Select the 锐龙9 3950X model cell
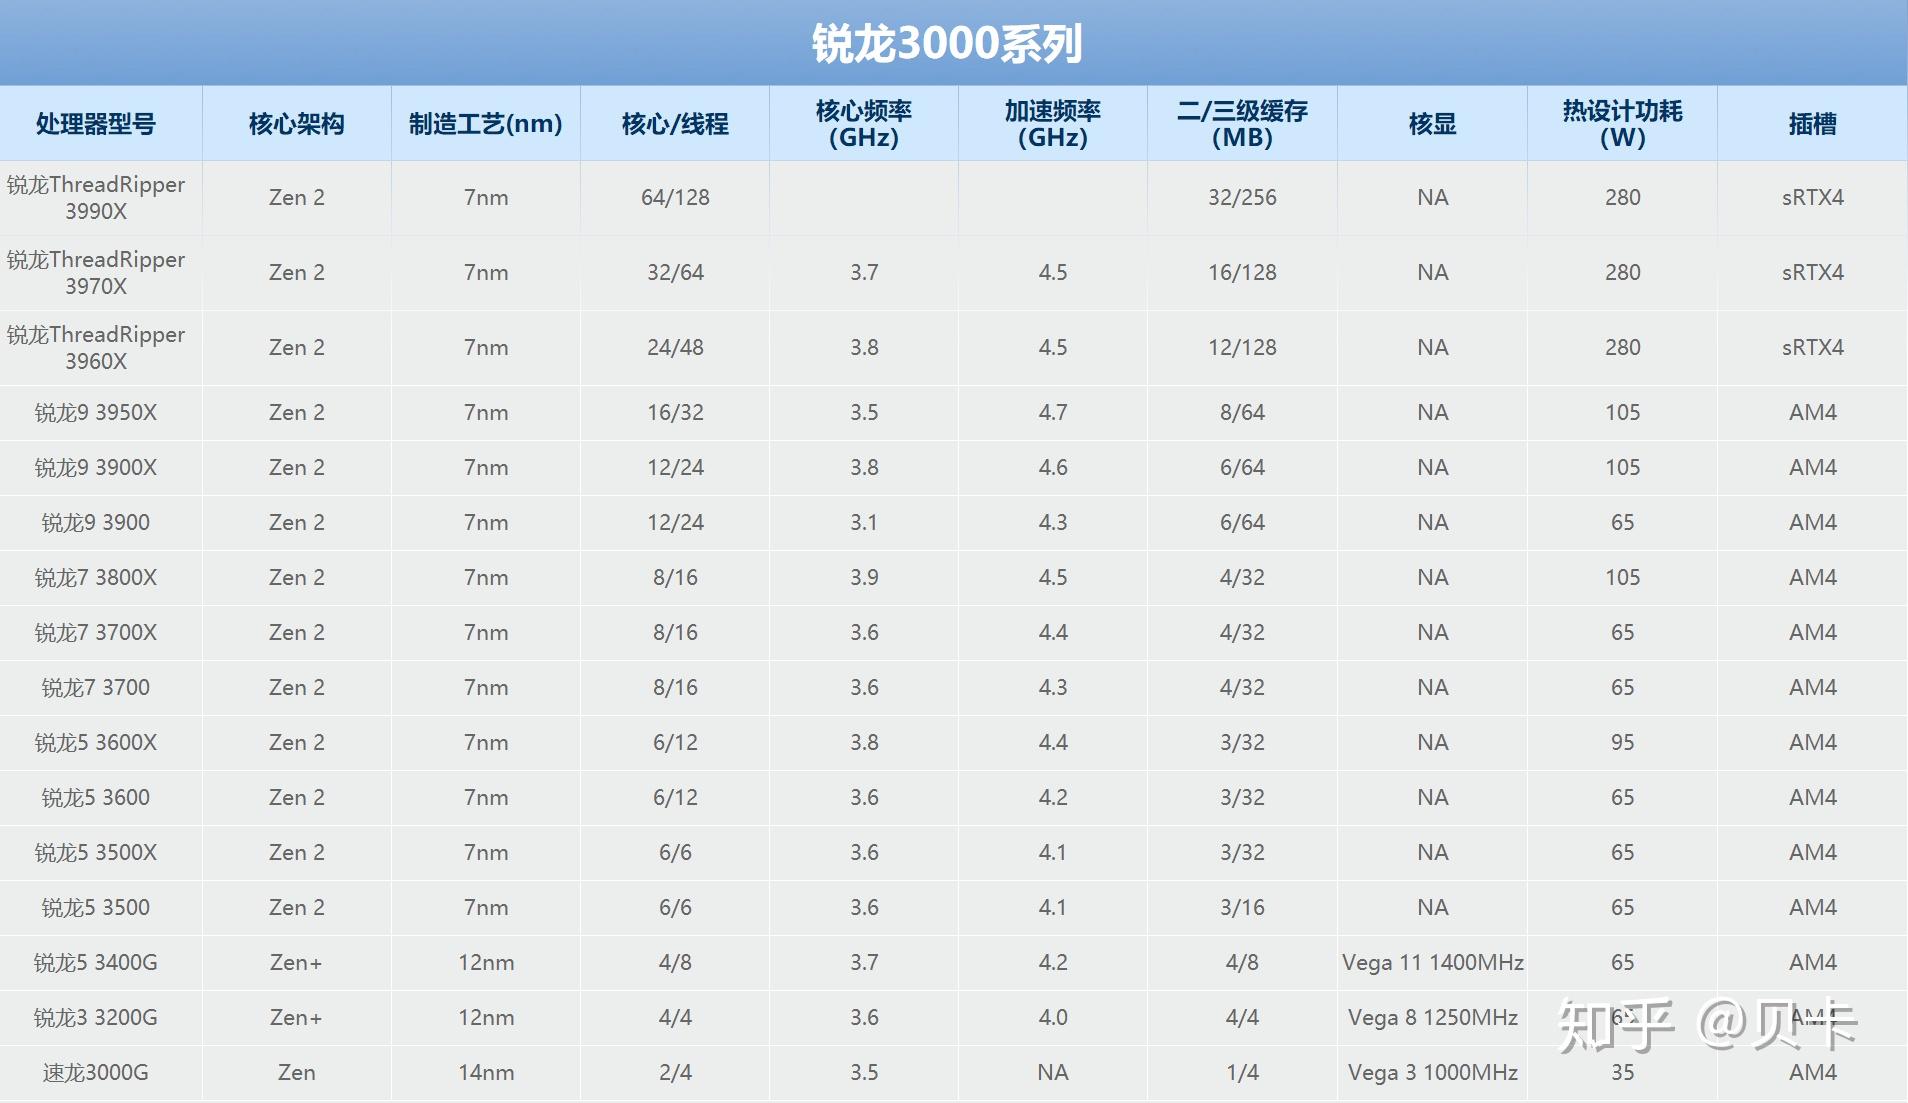This screenshot has height=1103, width=1908. coord(96,413)
